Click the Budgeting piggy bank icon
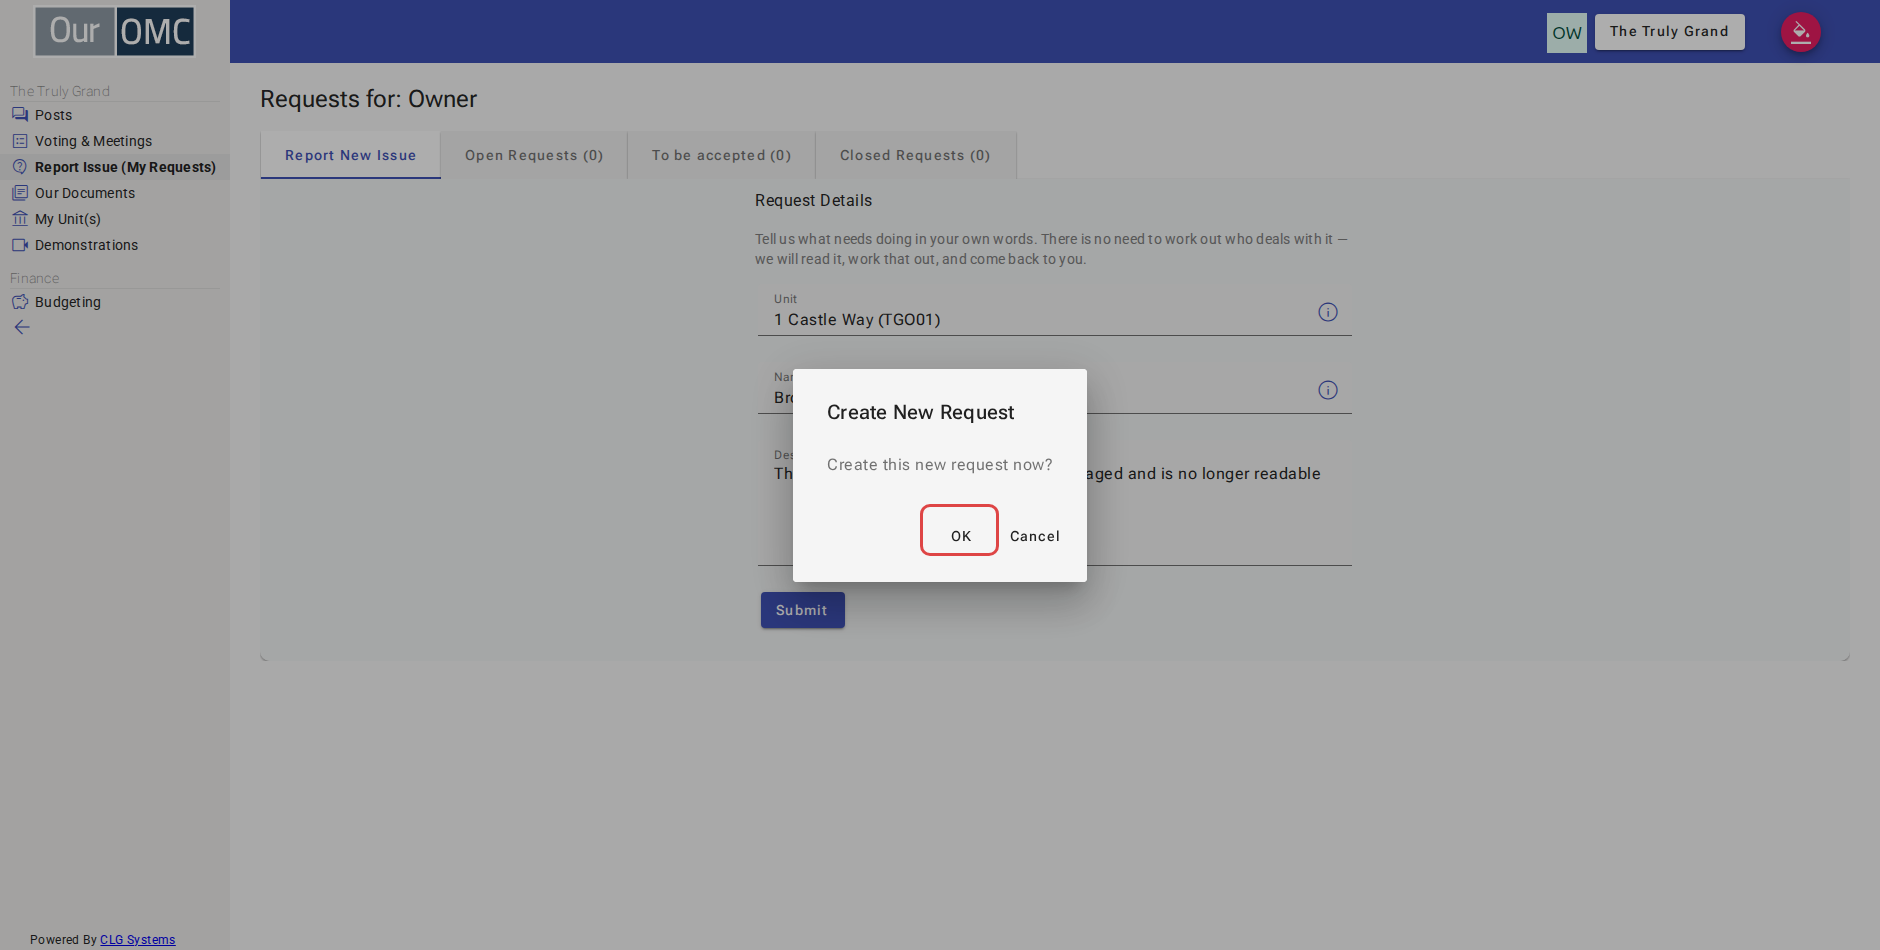 (20, 302)
